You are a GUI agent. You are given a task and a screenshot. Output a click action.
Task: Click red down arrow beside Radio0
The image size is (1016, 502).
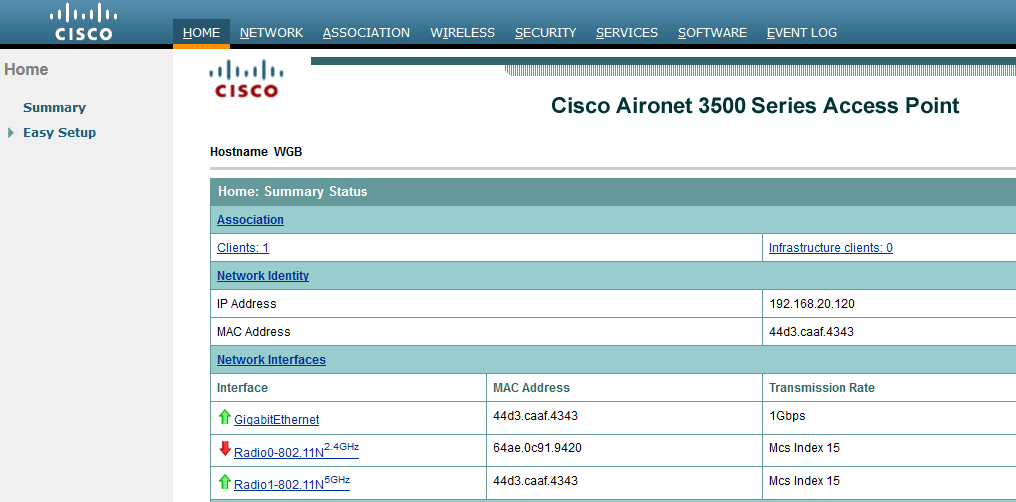(224, 450)
